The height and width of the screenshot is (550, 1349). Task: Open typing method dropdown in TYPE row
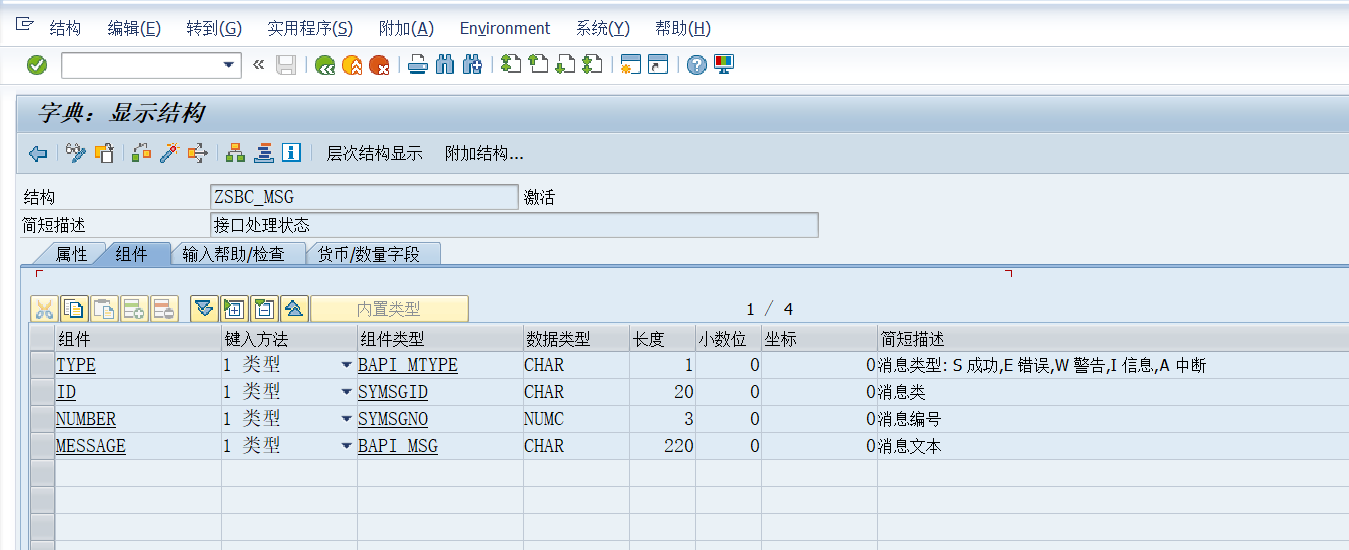(x=346, y=365)
